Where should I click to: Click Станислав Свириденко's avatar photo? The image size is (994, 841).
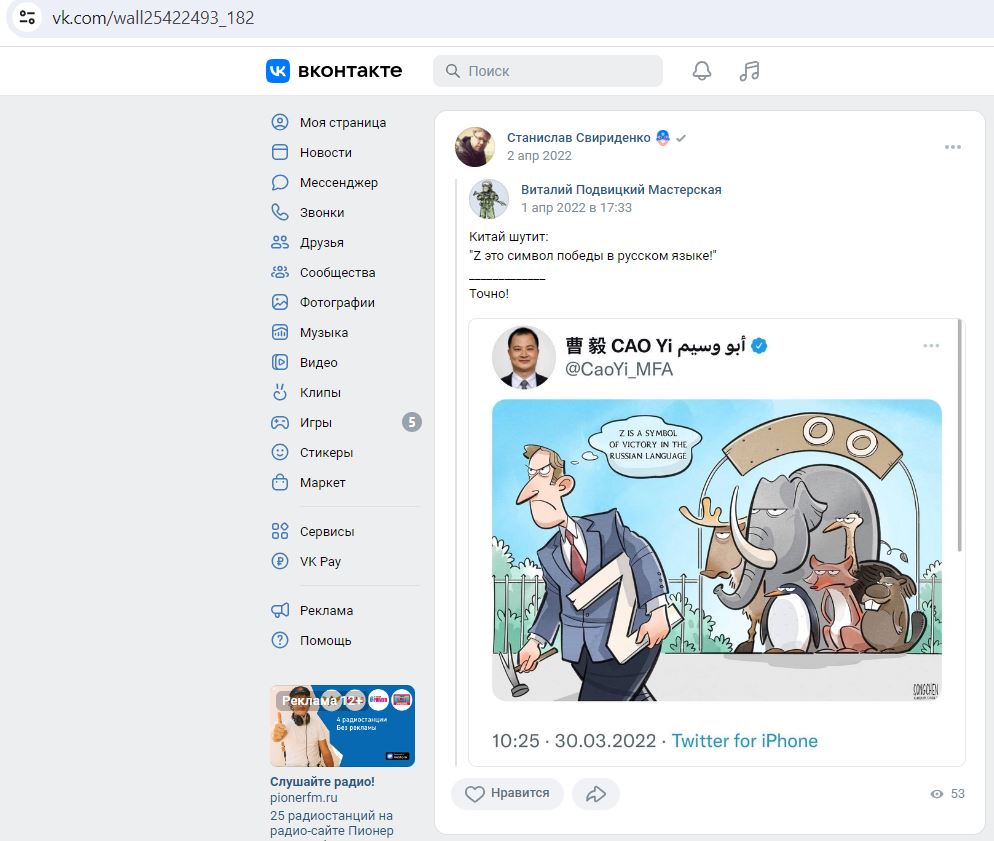pos(475,146)
